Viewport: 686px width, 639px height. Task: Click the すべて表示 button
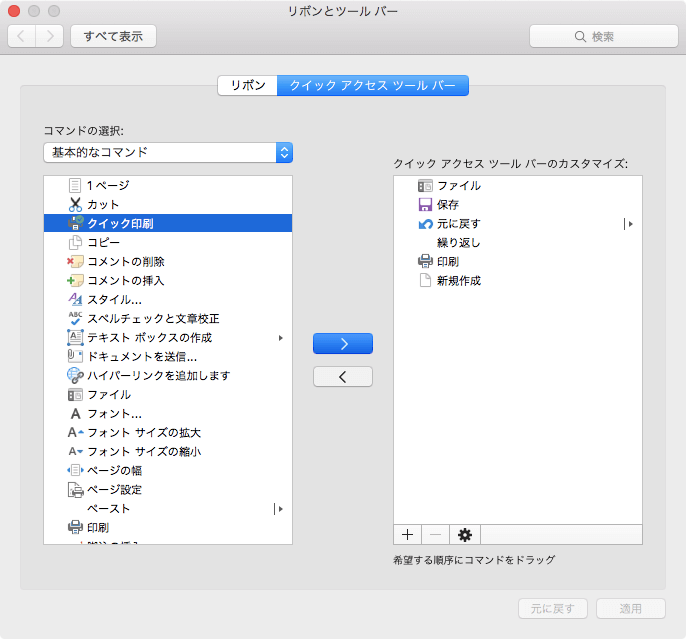coord(113,36)
